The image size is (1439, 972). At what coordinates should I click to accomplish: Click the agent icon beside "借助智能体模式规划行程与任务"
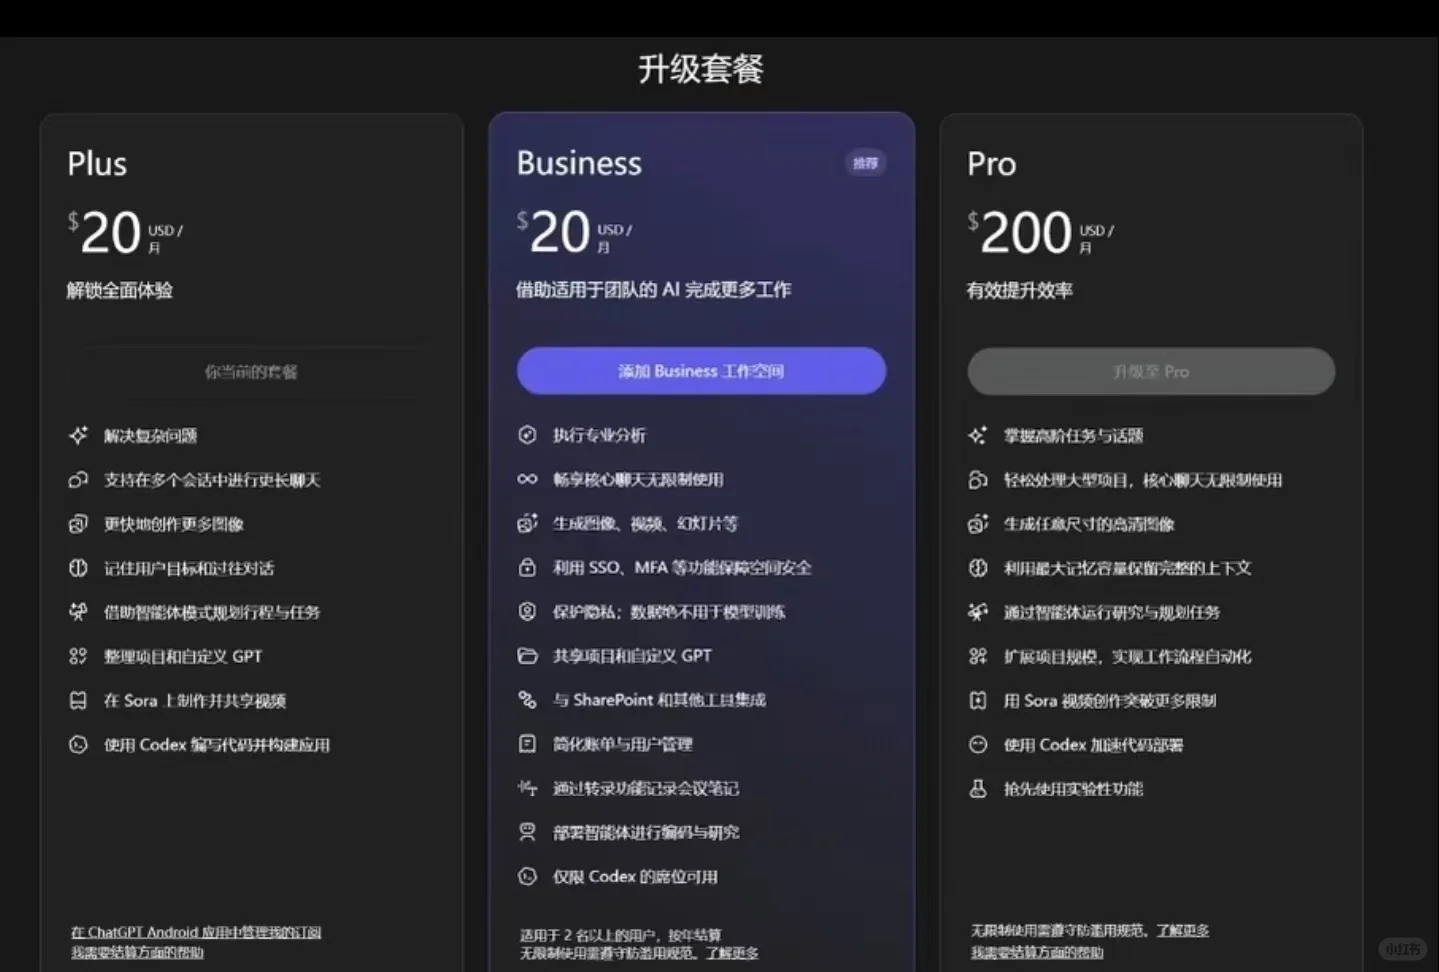78,612
